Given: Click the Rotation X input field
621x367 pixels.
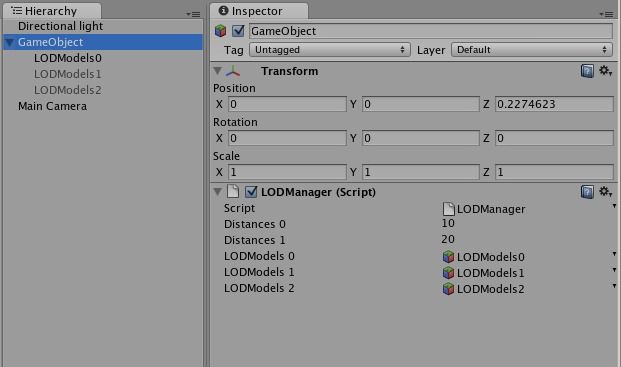Looking at the screenshot, I should (287, 138).
